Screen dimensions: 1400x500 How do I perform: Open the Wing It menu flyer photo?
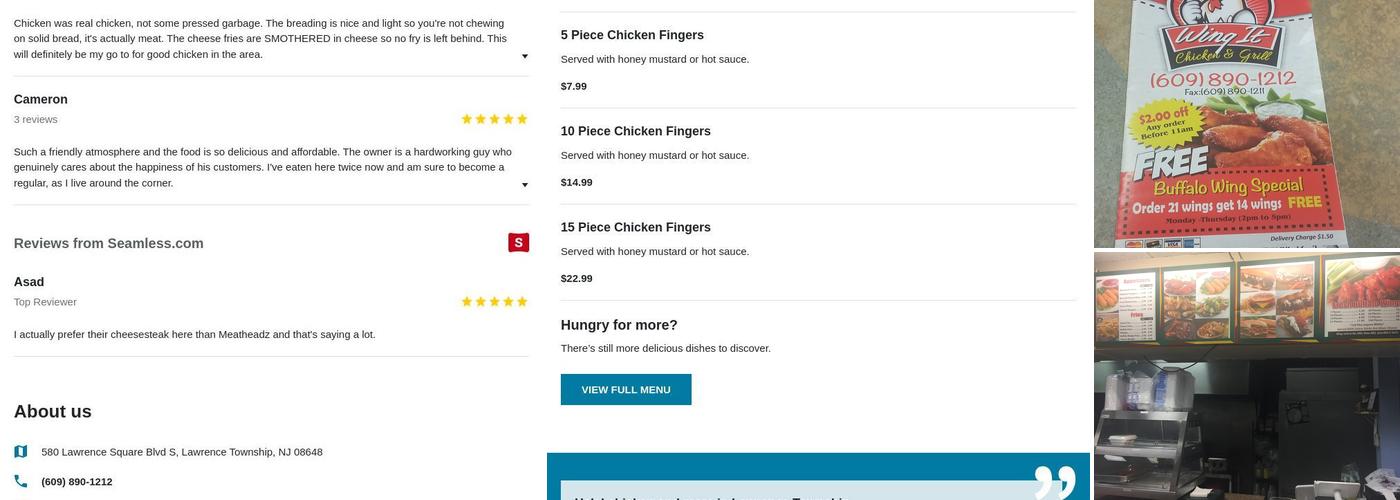(1246, 123)
